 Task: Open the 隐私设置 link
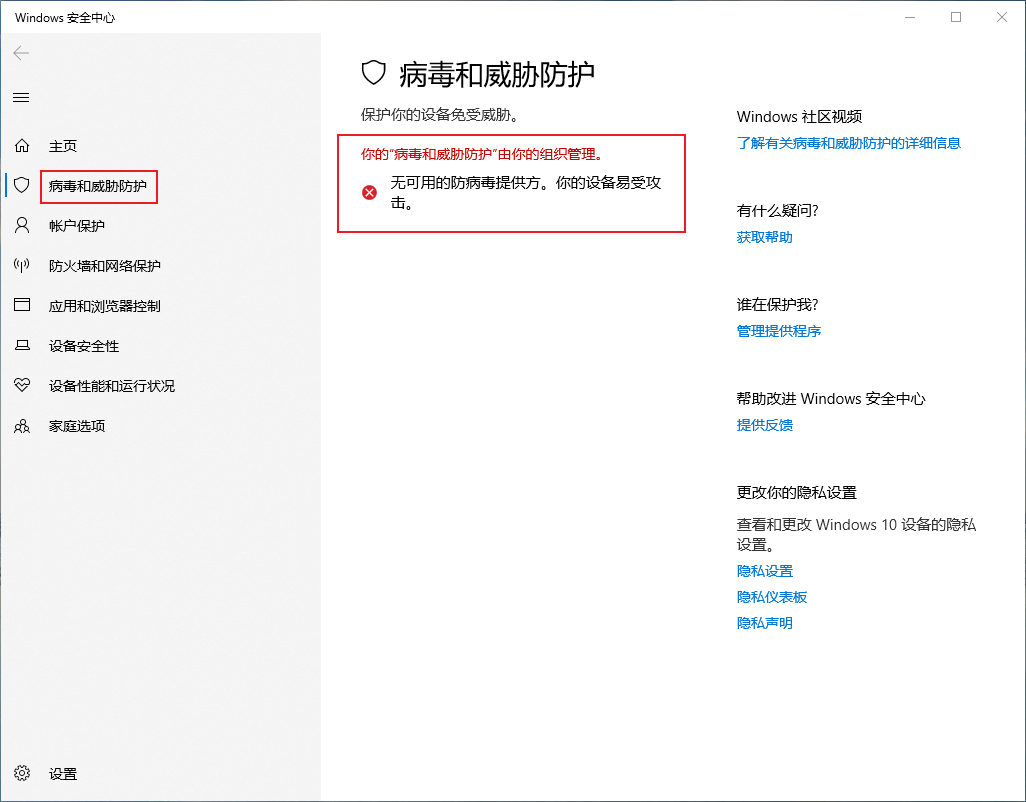pyautogui.click(x=764, y=571)
